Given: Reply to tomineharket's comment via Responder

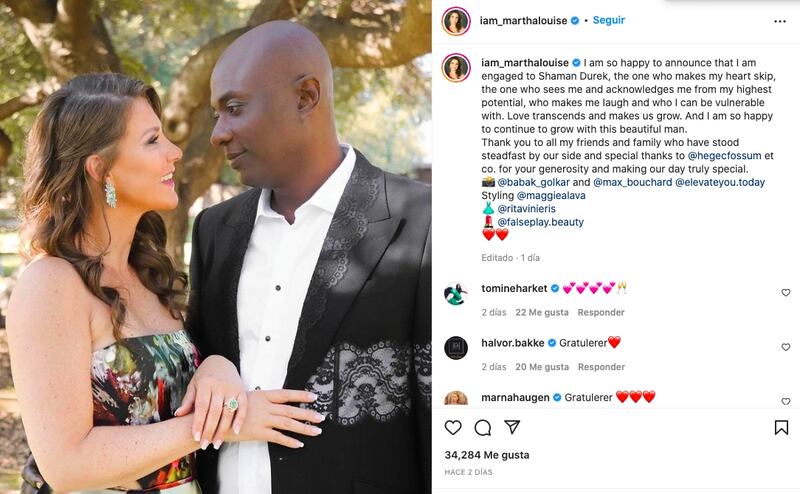Looking at the screenshot, I should coord(601,312).
